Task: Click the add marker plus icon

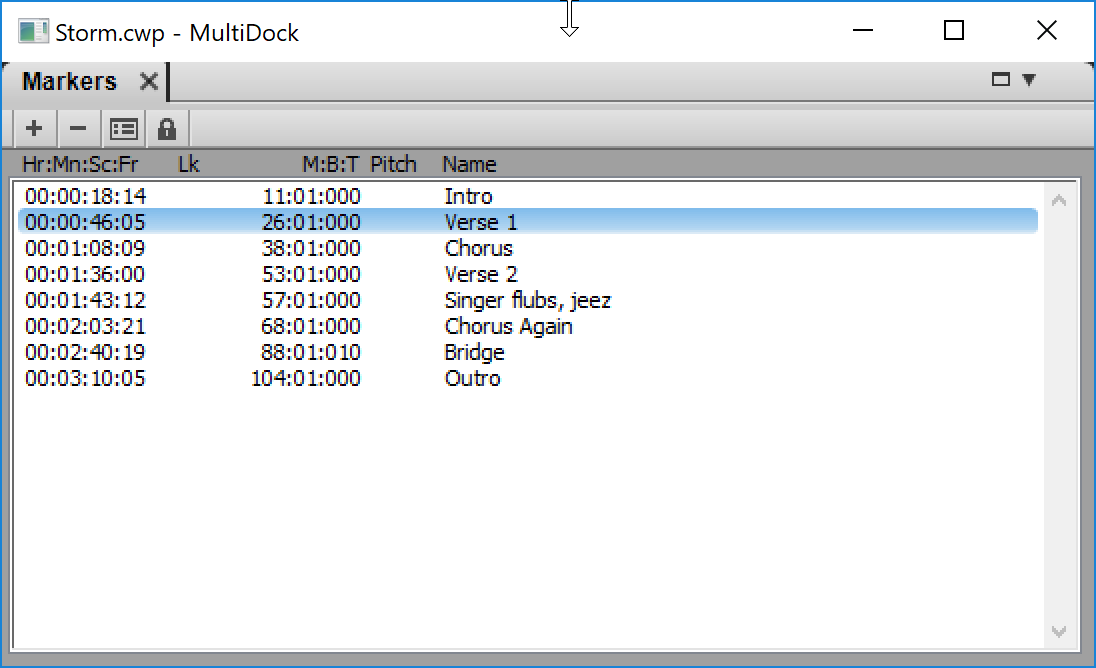Action: (35, 129)
